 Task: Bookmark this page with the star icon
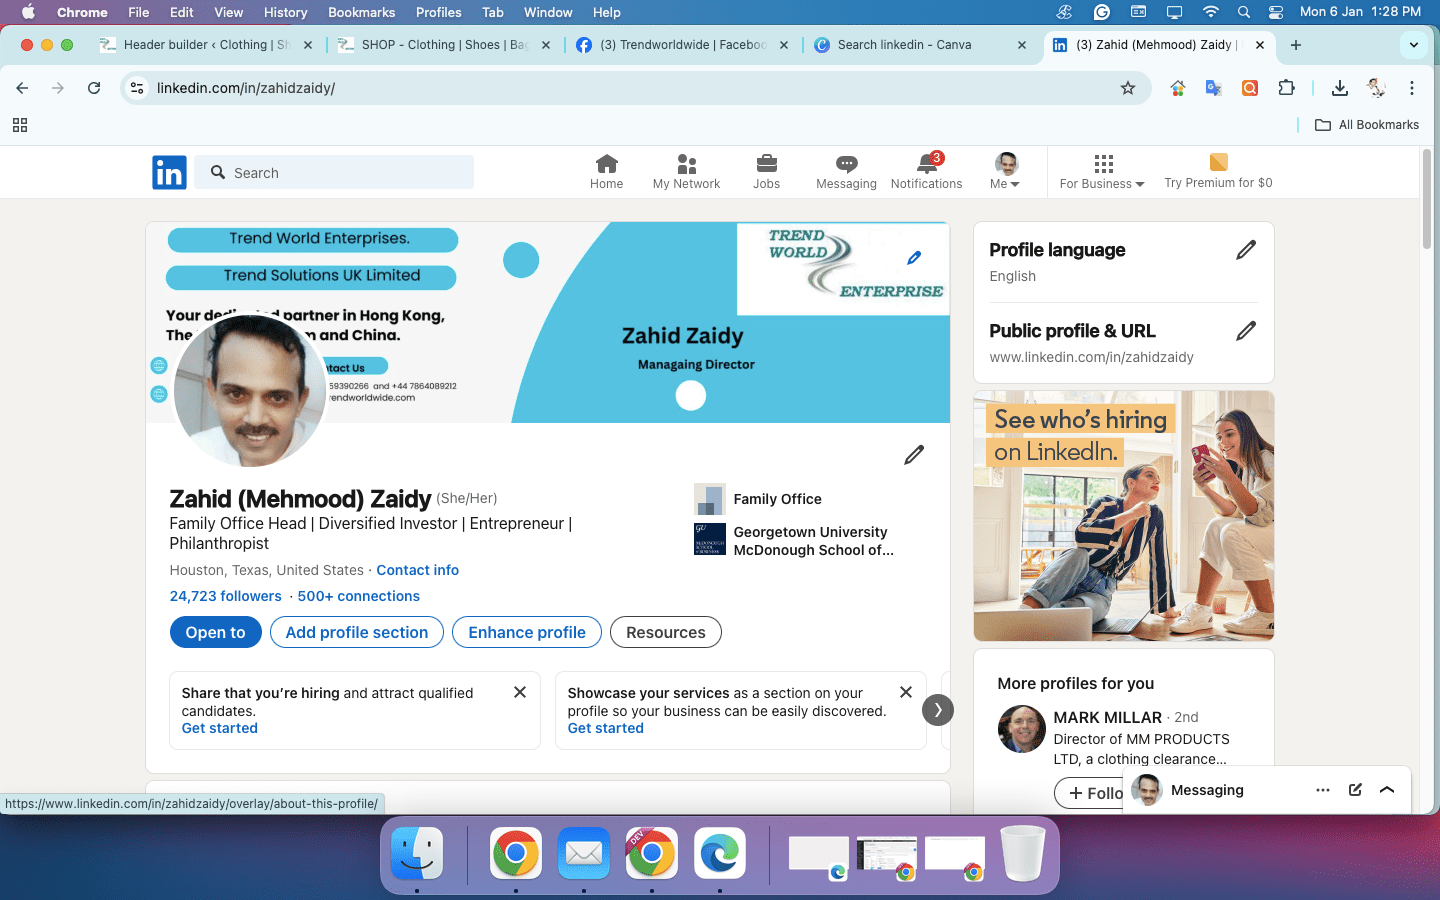[x=1128, y=88]
